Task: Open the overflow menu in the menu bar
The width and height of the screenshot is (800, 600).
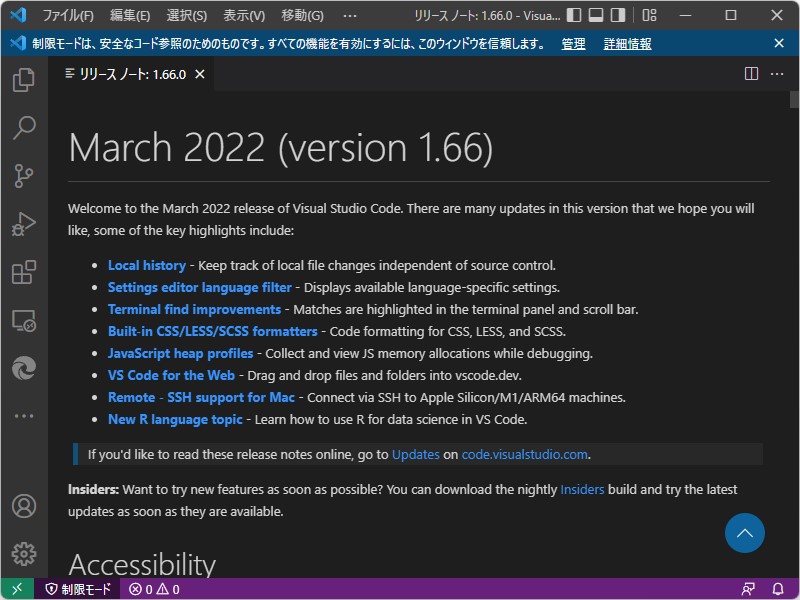Action: tap(349, 15)
